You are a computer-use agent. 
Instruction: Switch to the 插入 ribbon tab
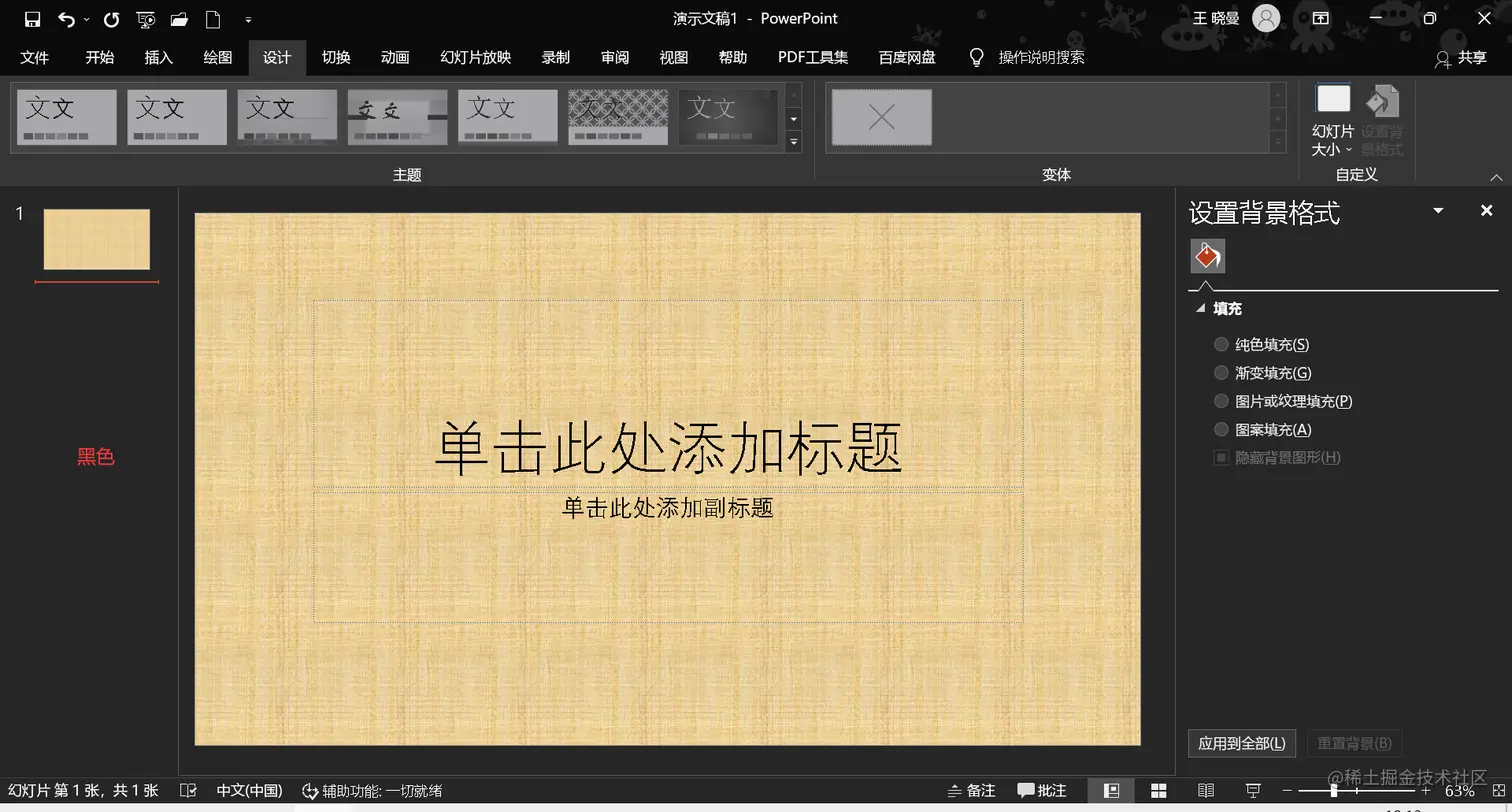158,57
